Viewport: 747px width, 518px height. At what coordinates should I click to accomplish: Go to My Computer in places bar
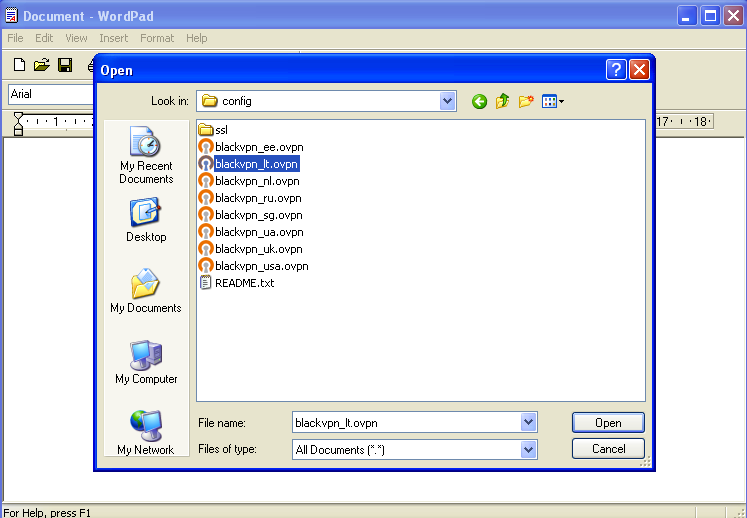point(146,362)
